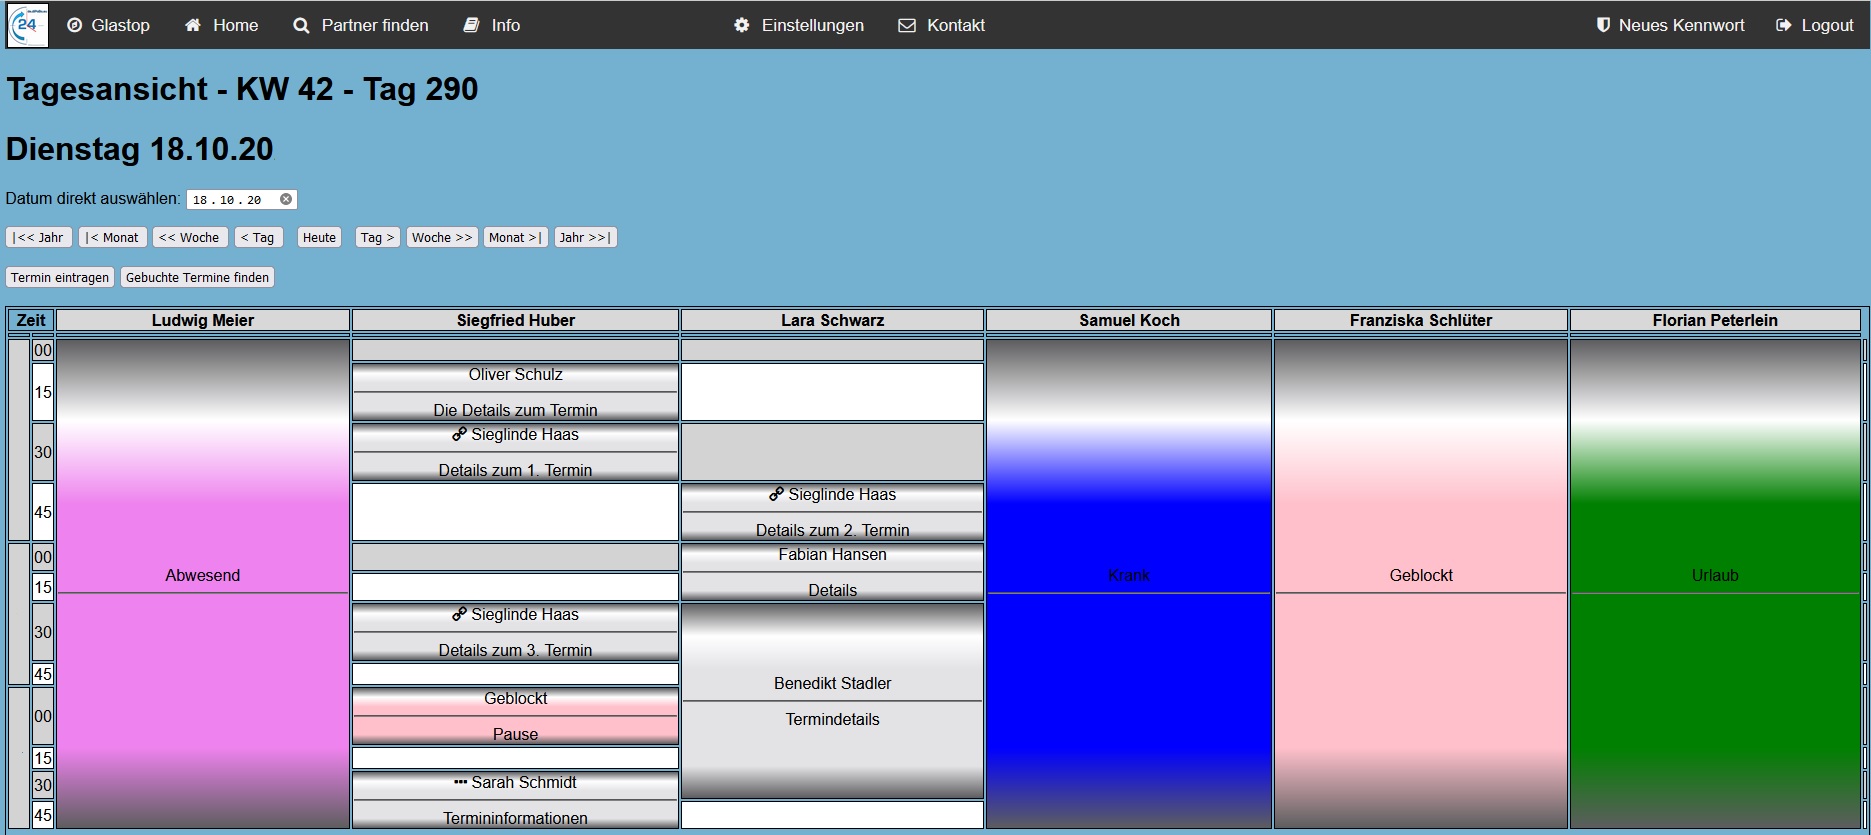This screenshot has height=835, width=1871.
Task: Open the Info page
Action: click(491, 25)
